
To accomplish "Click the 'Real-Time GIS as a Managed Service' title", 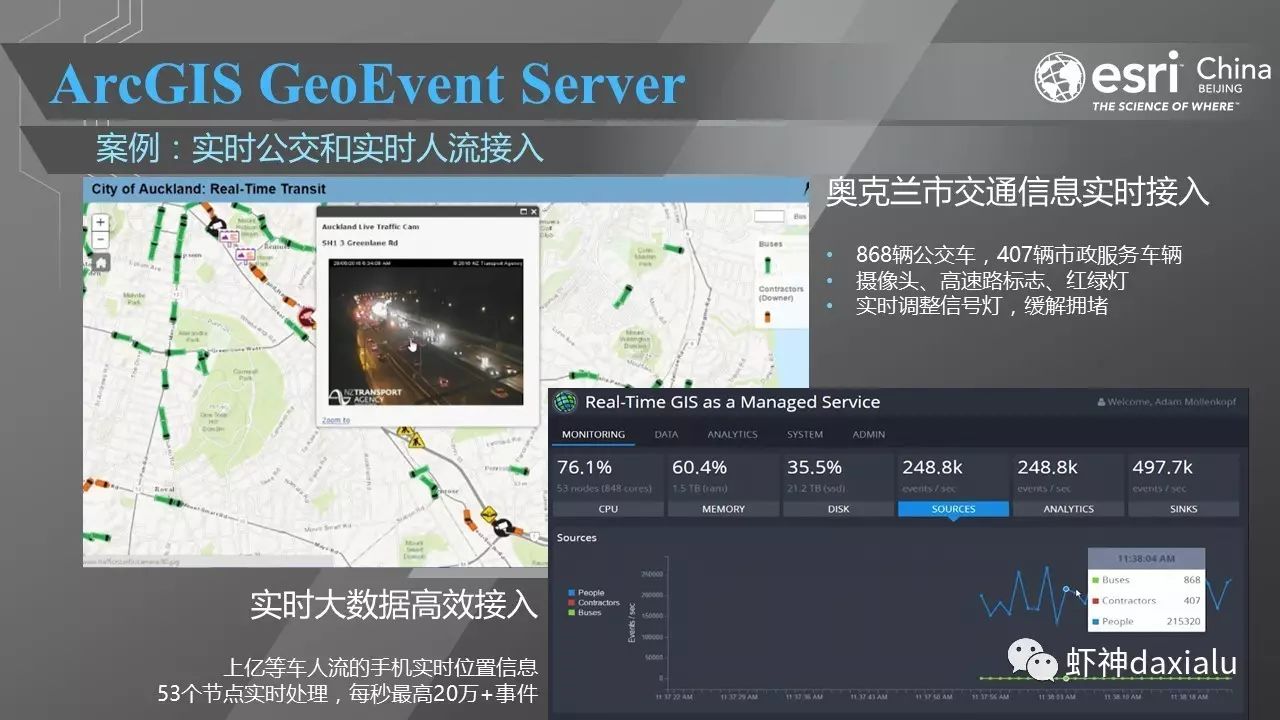I will [732, 402].
